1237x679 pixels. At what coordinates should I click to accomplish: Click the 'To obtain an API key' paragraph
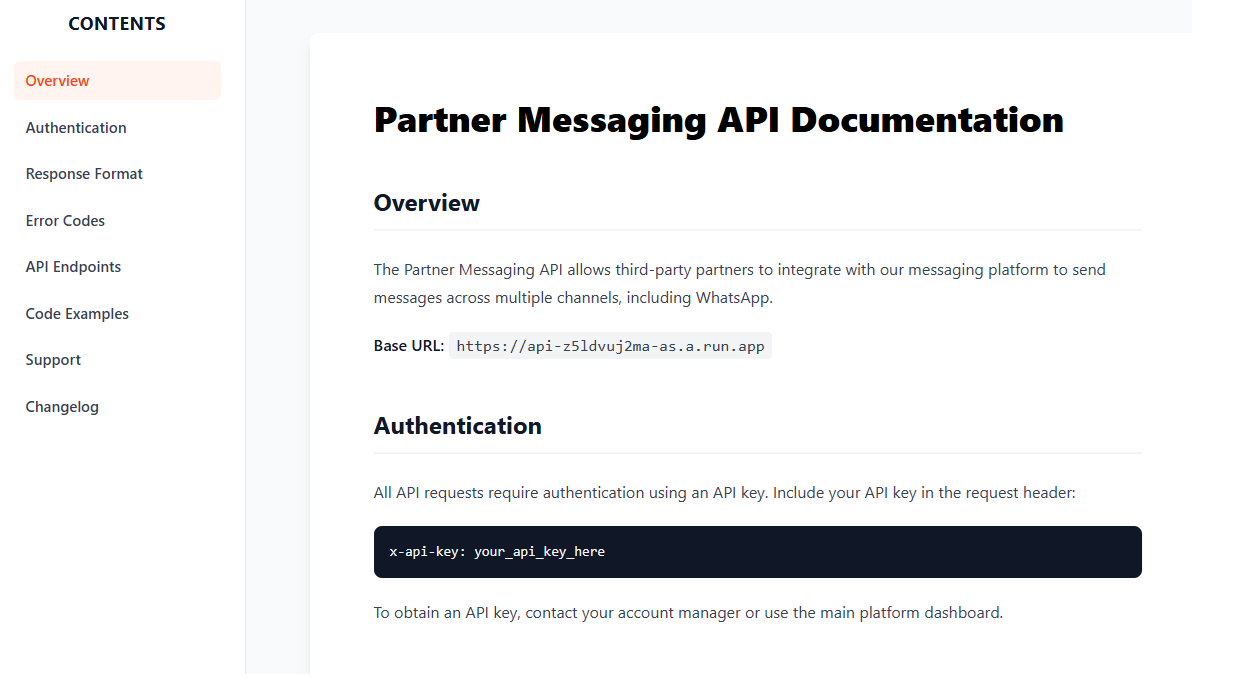coord(688,613)
